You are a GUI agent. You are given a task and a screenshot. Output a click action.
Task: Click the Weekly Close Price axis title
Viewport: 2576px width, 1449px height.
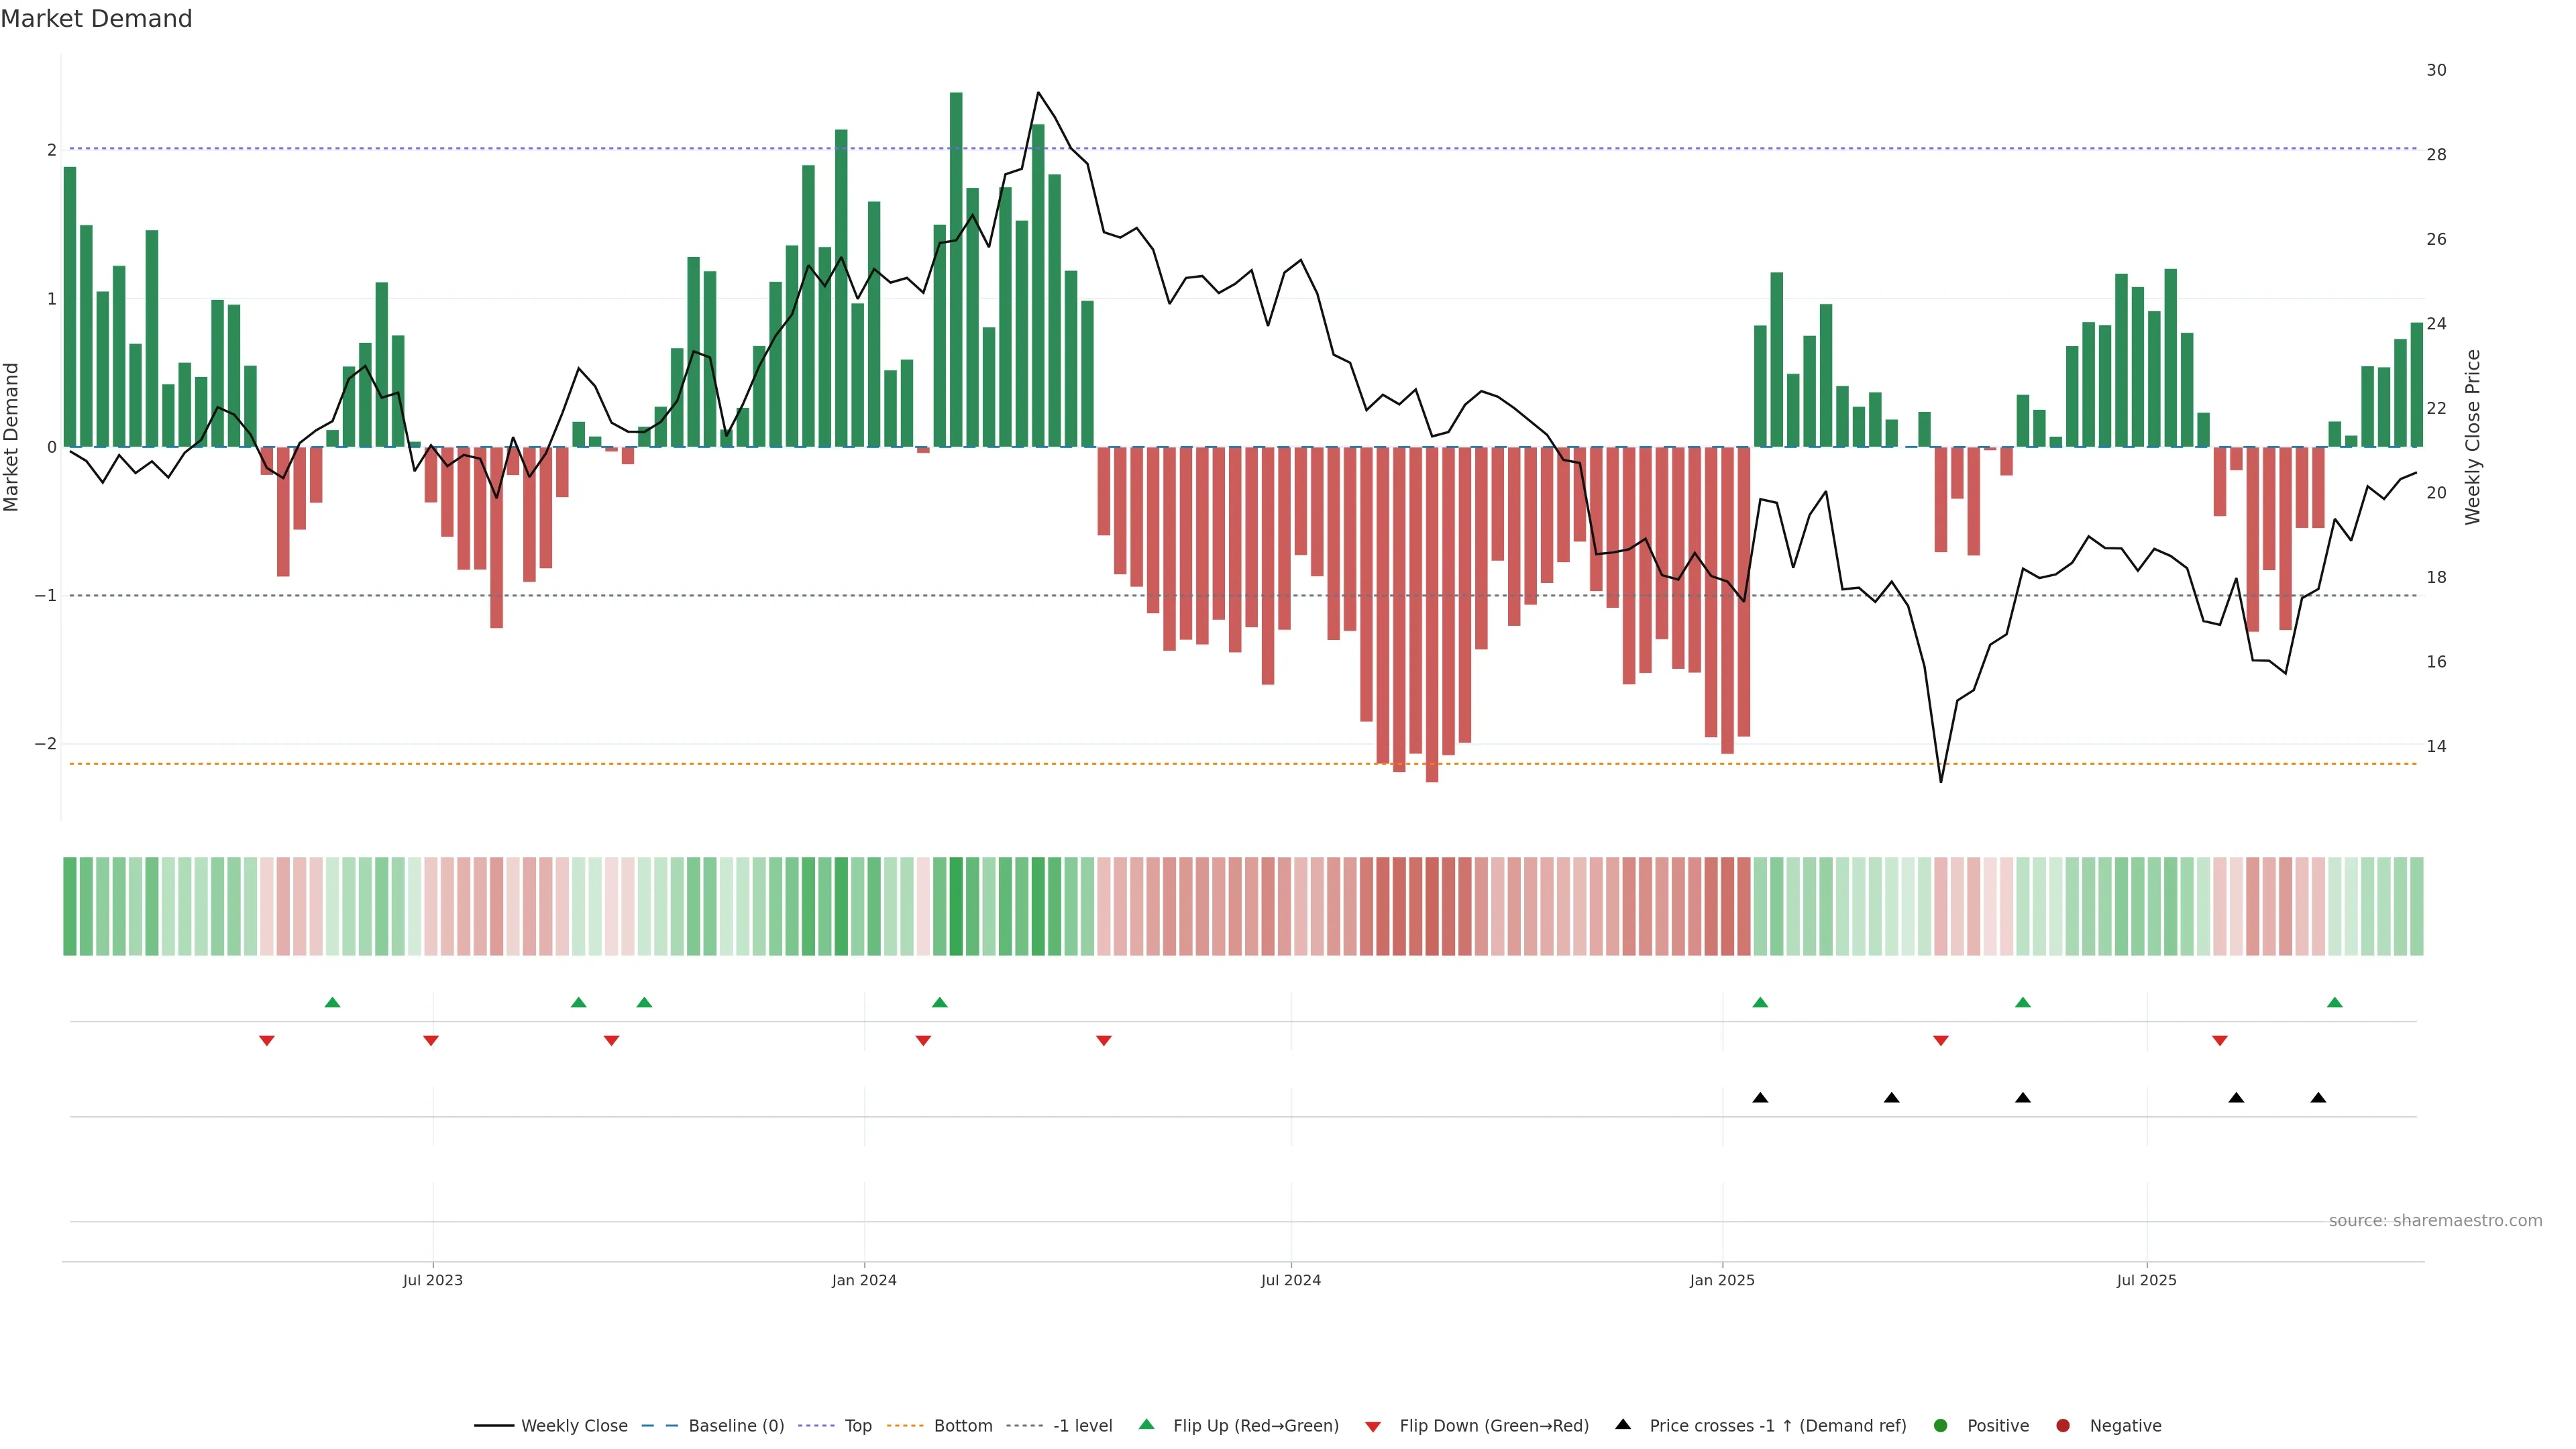pyautogui.click(x=2473, y=437)
